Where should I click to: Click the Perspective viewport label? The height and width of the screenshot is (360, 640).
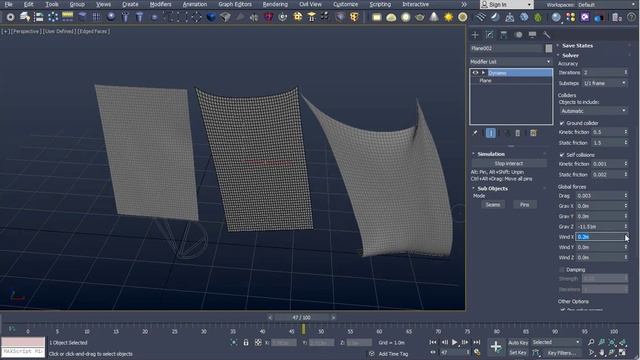point(26,31)
